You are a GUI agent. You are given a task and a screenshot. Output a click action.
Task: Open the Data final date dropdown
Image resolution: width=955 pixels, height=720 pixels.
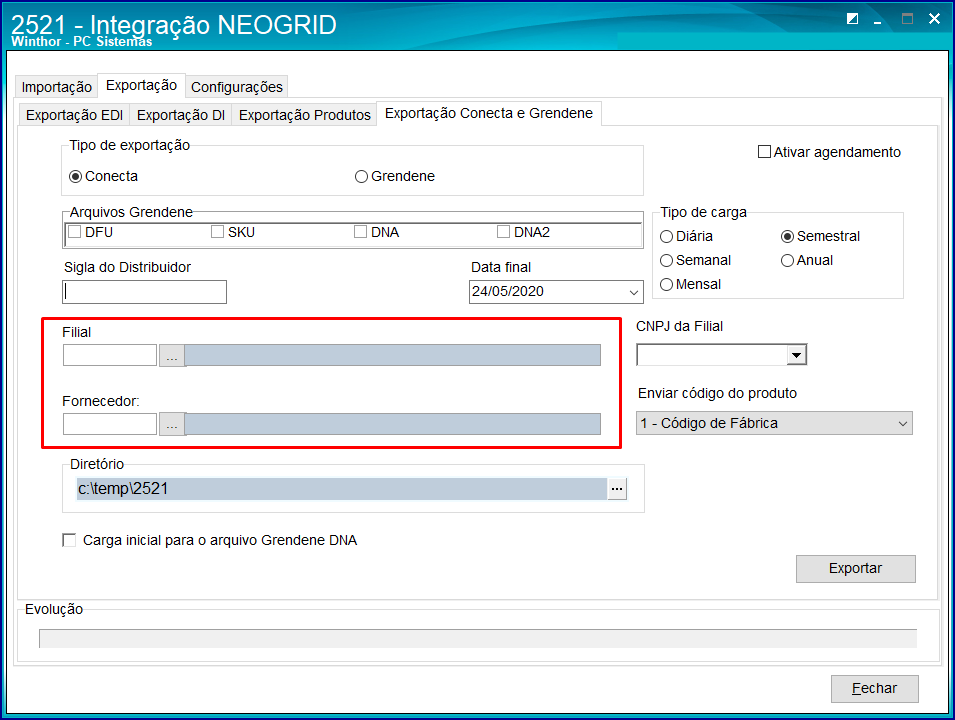[x=633, y=292]
